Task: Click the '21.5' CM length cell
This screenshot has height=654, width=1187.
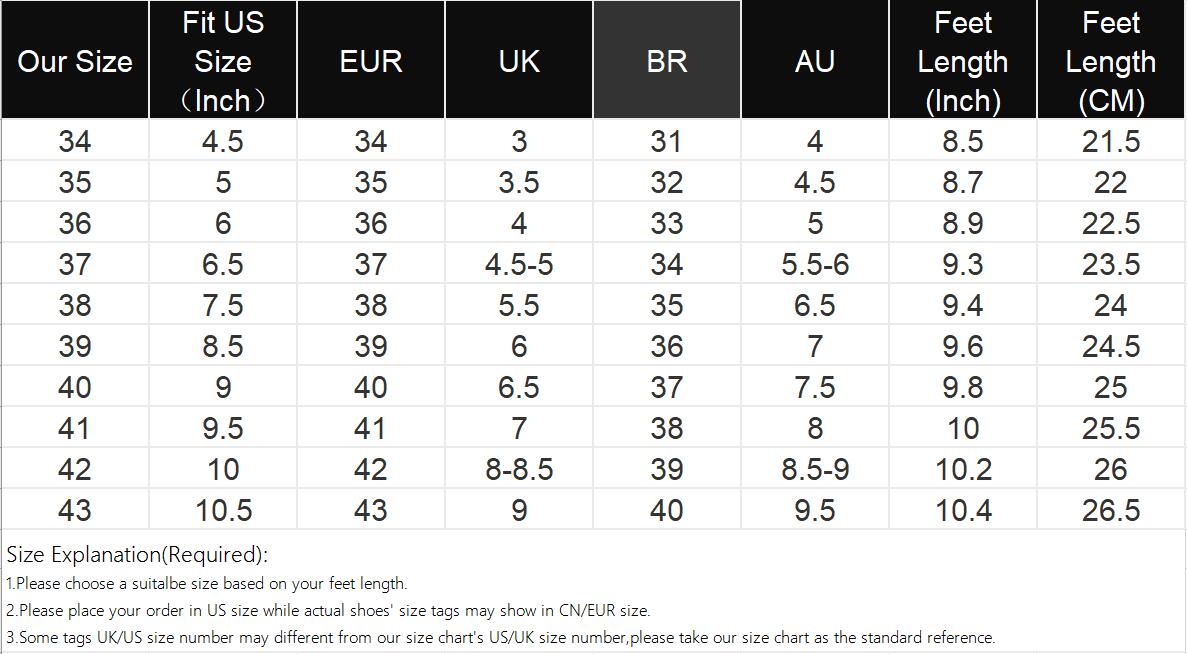Action: [1111, 142]
